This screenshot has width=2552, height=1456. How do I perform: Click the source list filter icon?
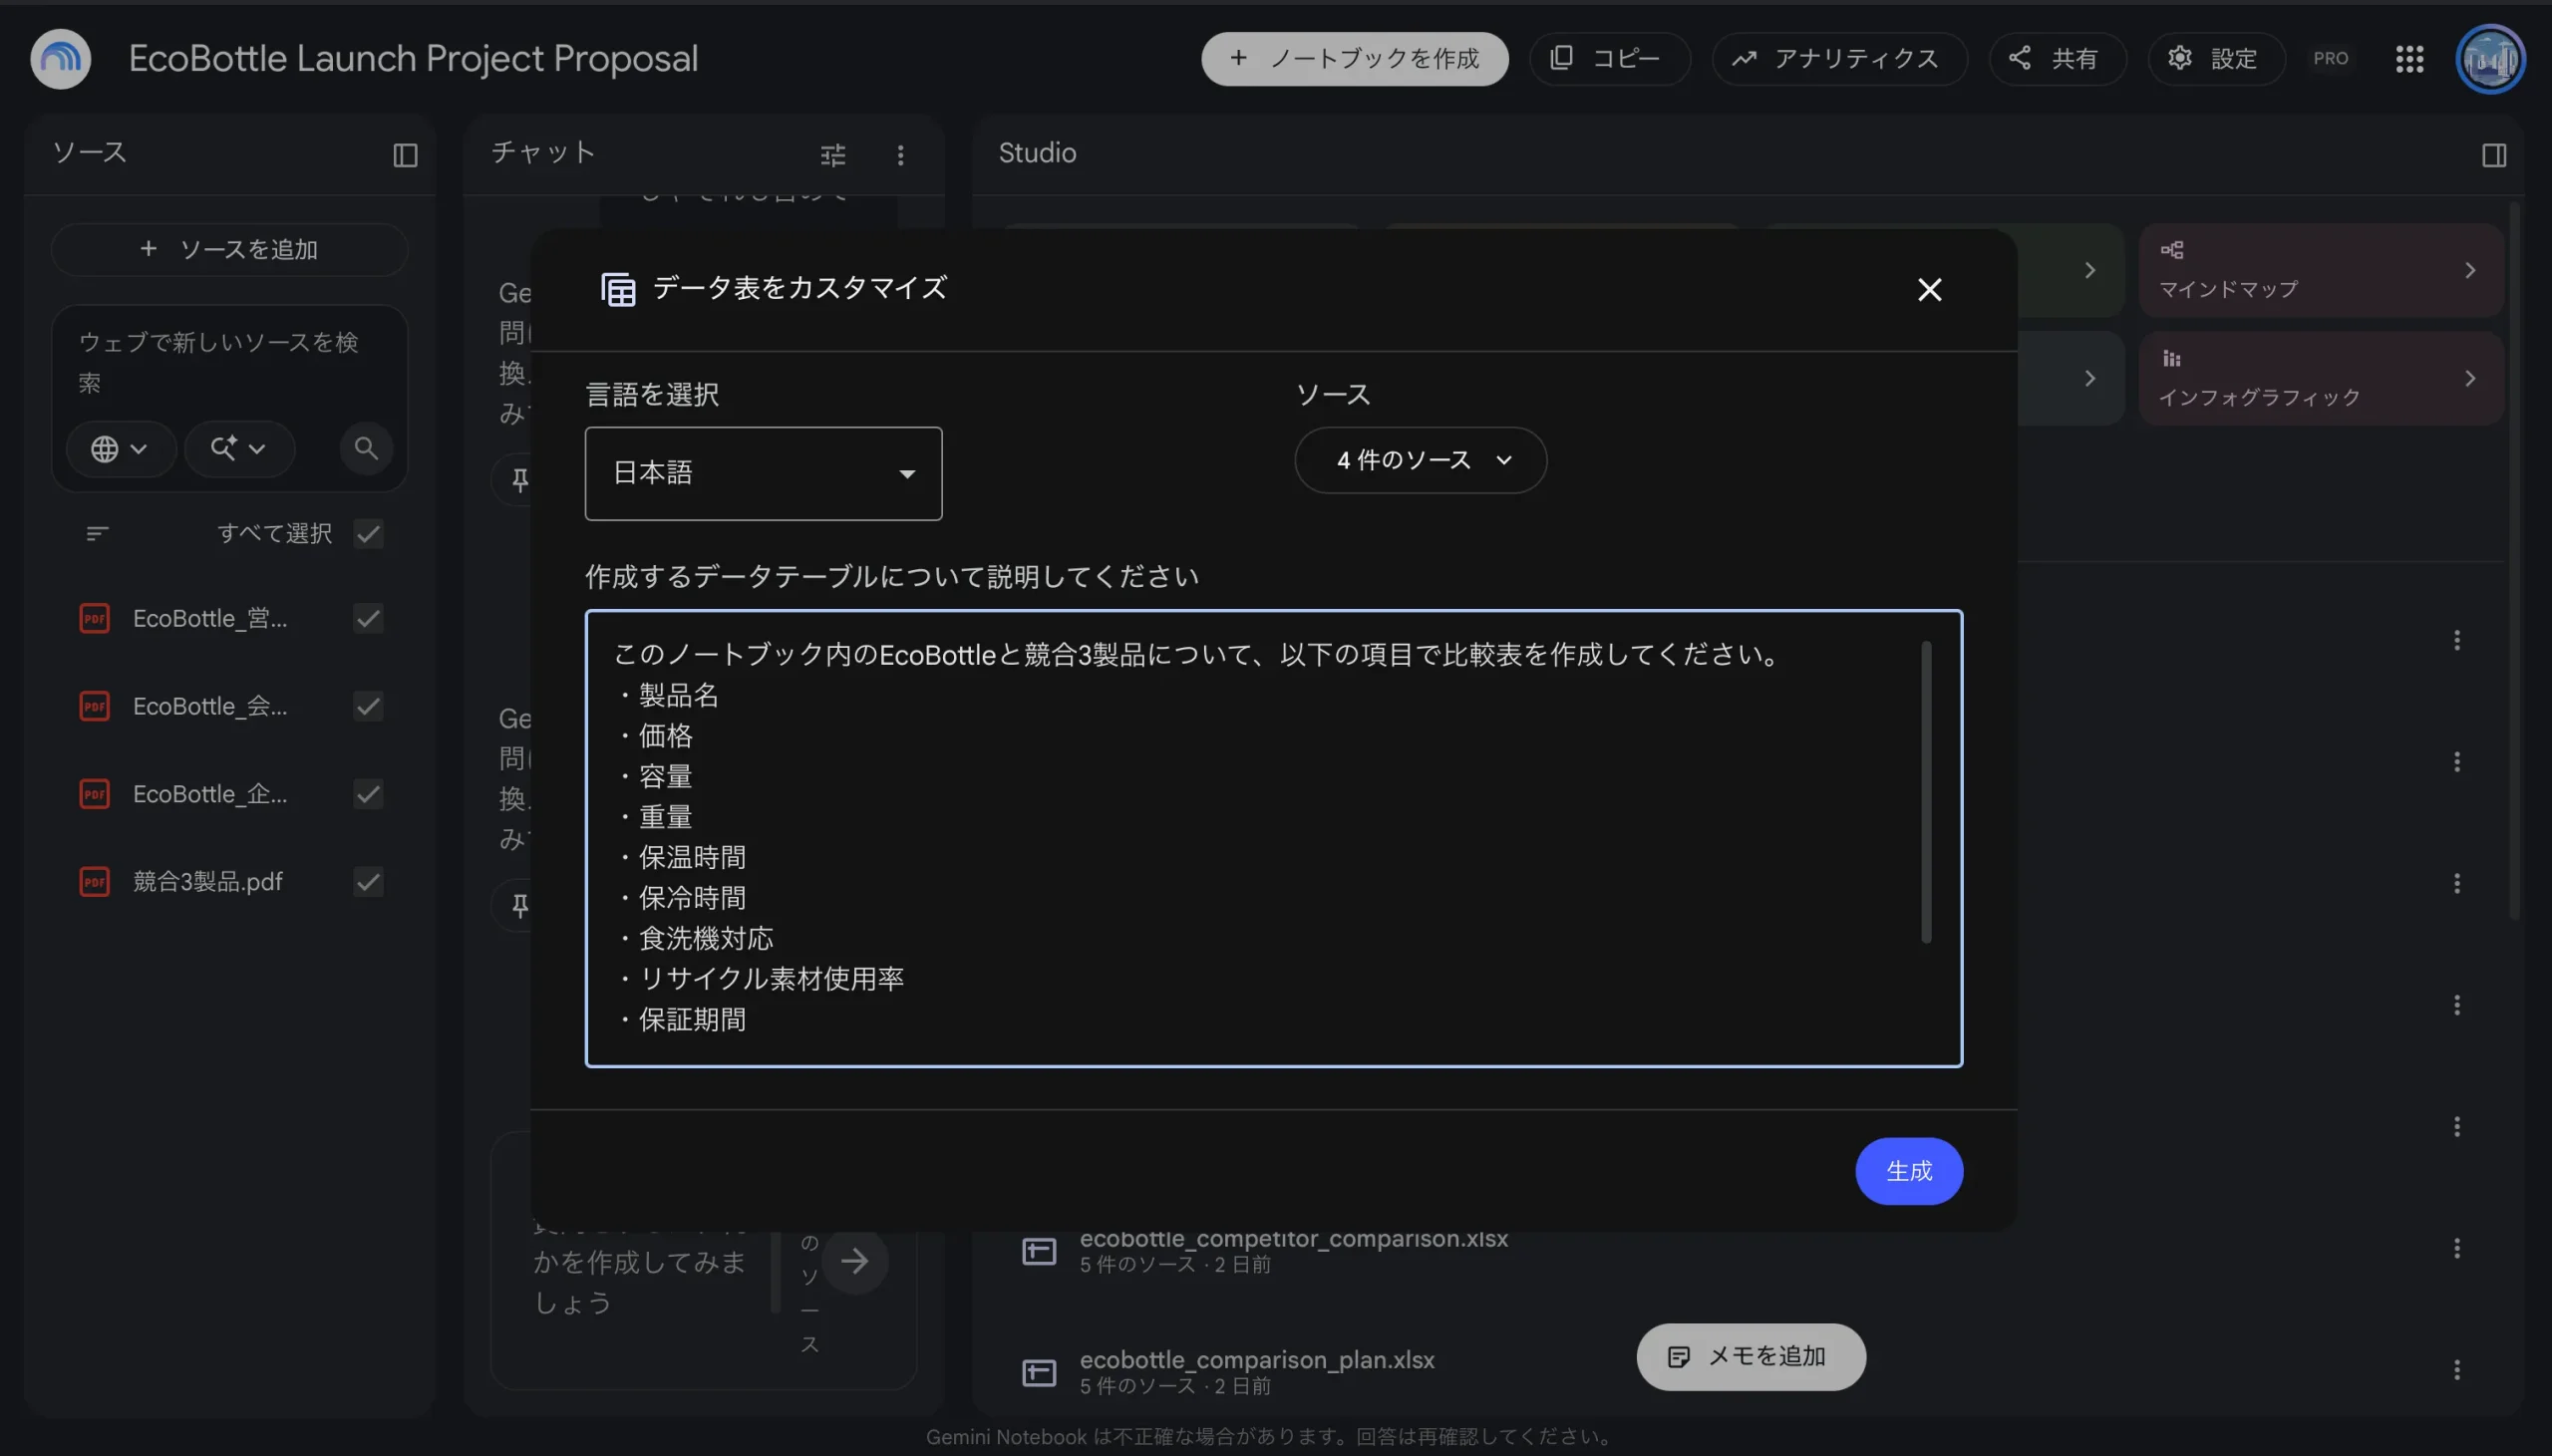[97, 533]
